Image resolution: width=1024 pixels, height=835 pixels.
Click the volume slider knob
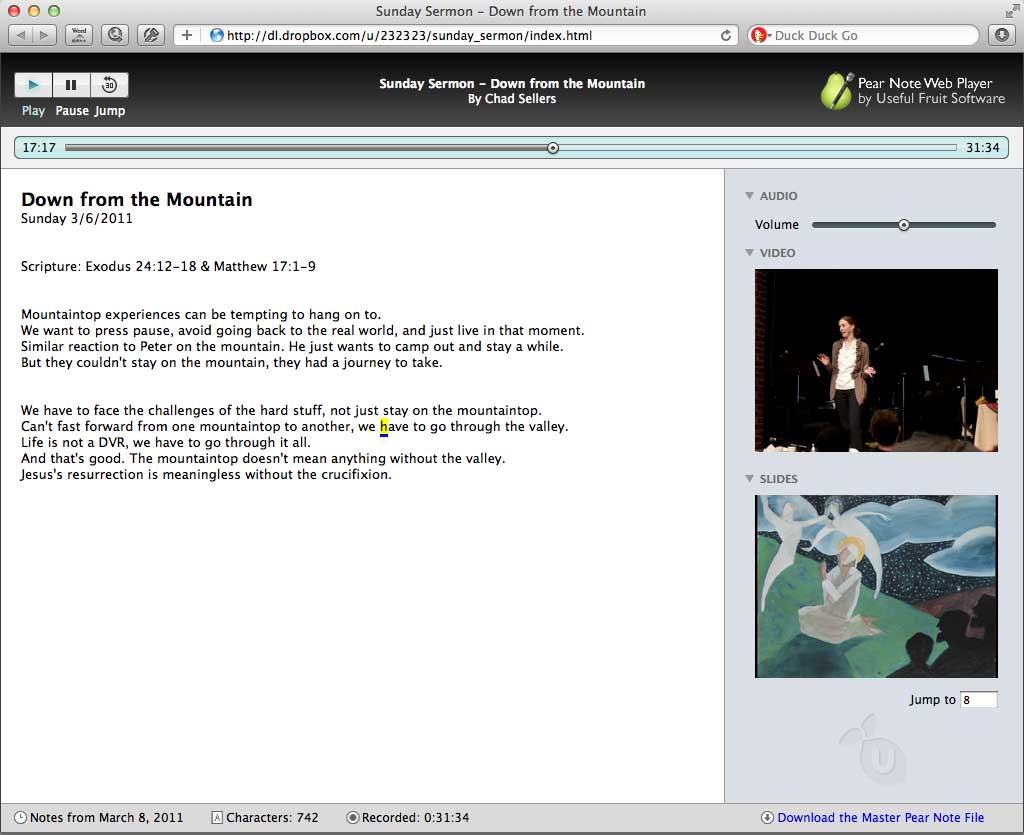[x=904, y=225]
